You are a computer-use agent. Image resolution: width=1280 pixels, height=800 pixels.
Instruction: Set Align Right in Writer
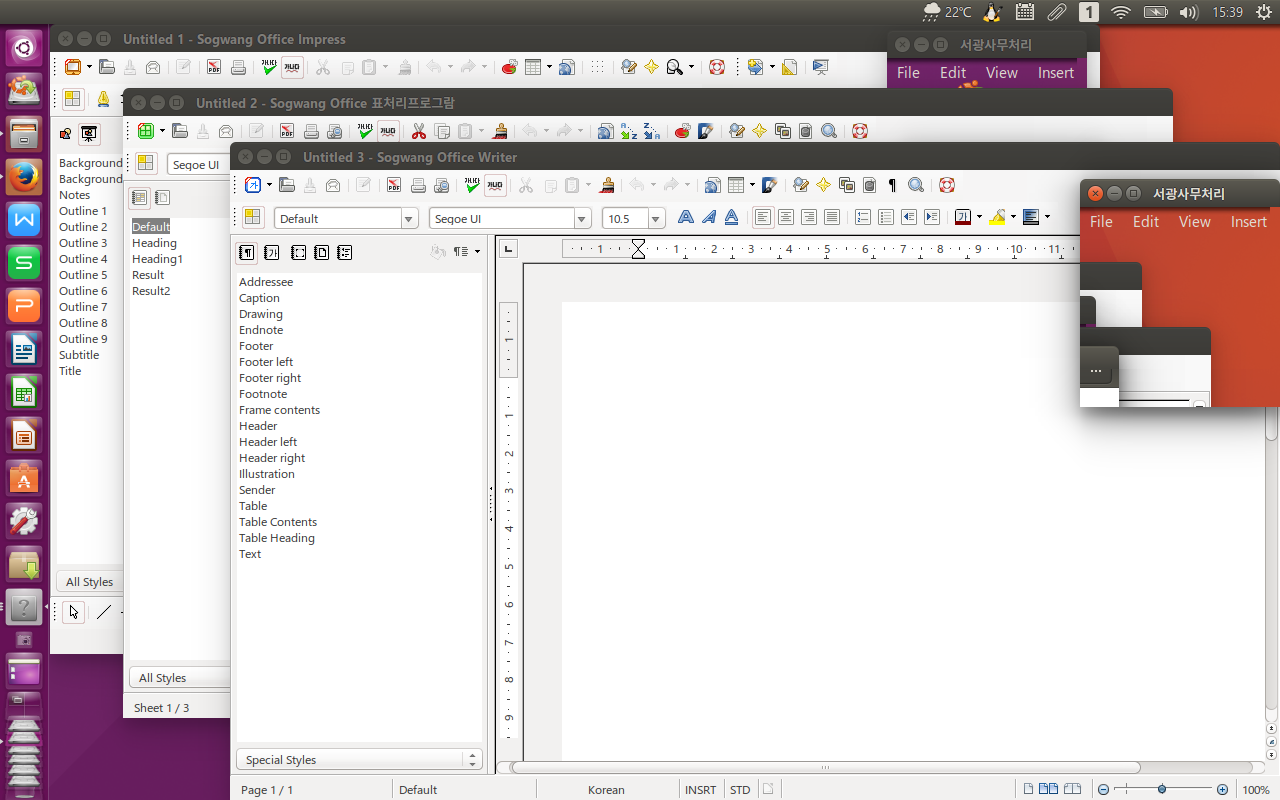pyautogui.click(x=809, y=217)
